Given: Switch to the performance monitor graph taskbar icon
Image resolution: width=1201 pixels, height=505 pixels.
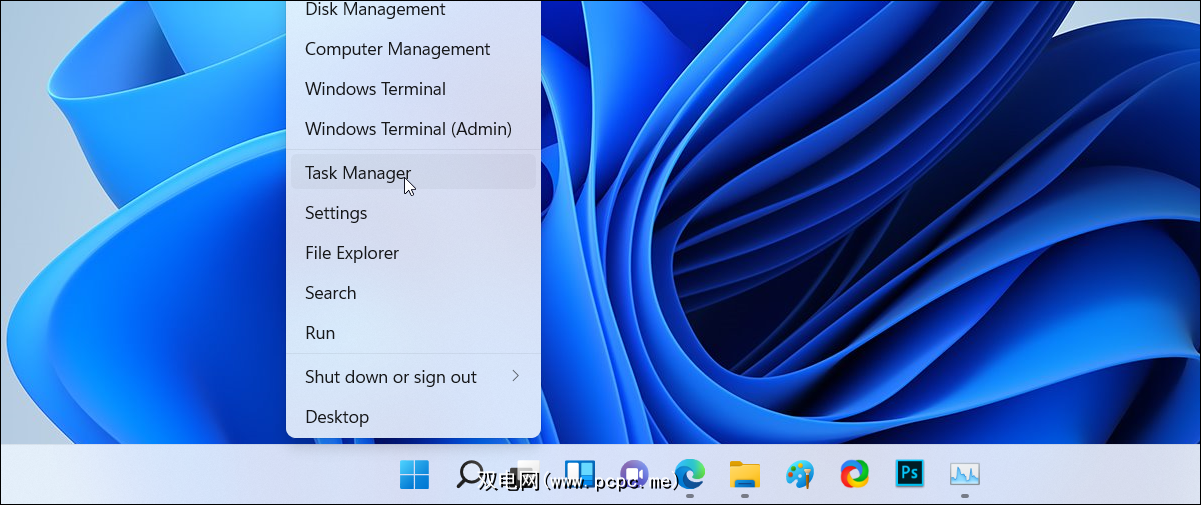Looking at the screenshot, I should click(x=964, y=474).
